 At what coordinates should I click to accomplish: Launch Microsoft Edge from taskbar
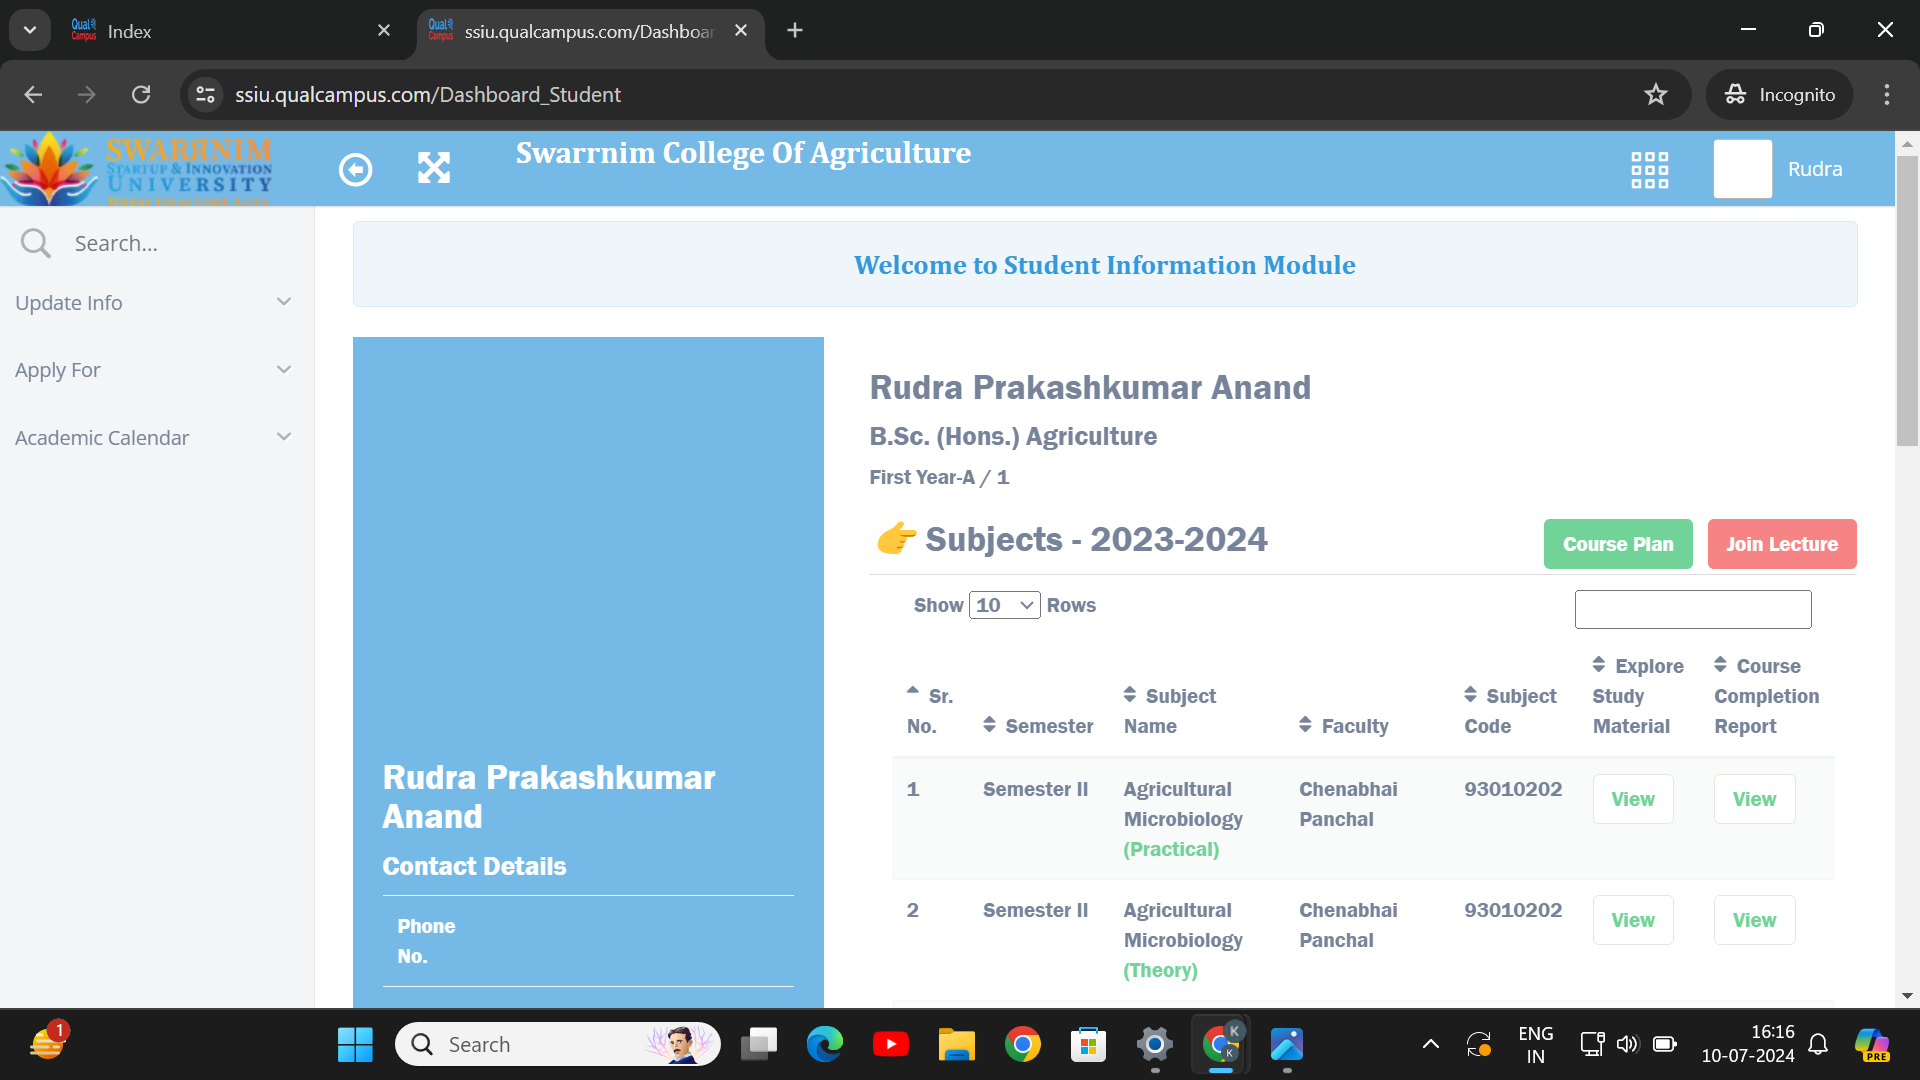pyautogui.click(x=825, y=1045)
